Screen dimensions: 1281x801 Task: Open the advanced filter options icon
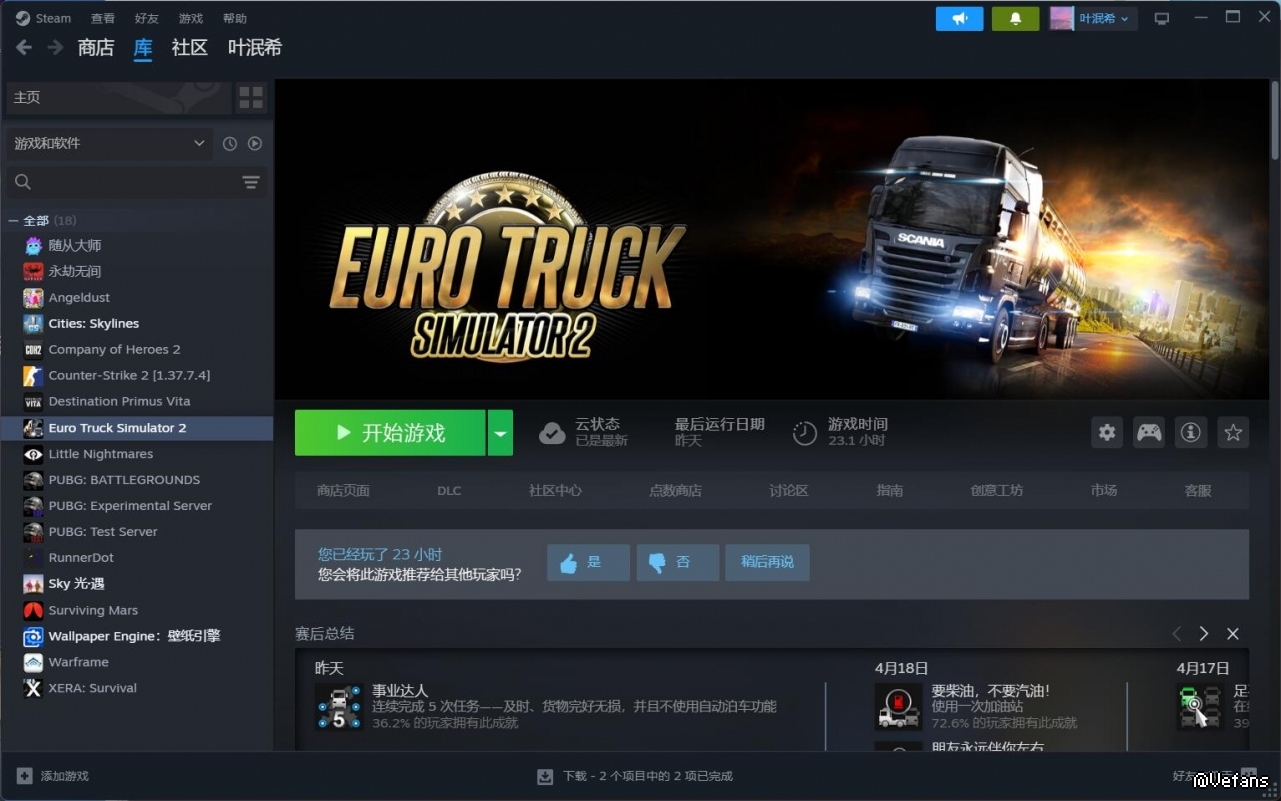(x=251, y=181)
